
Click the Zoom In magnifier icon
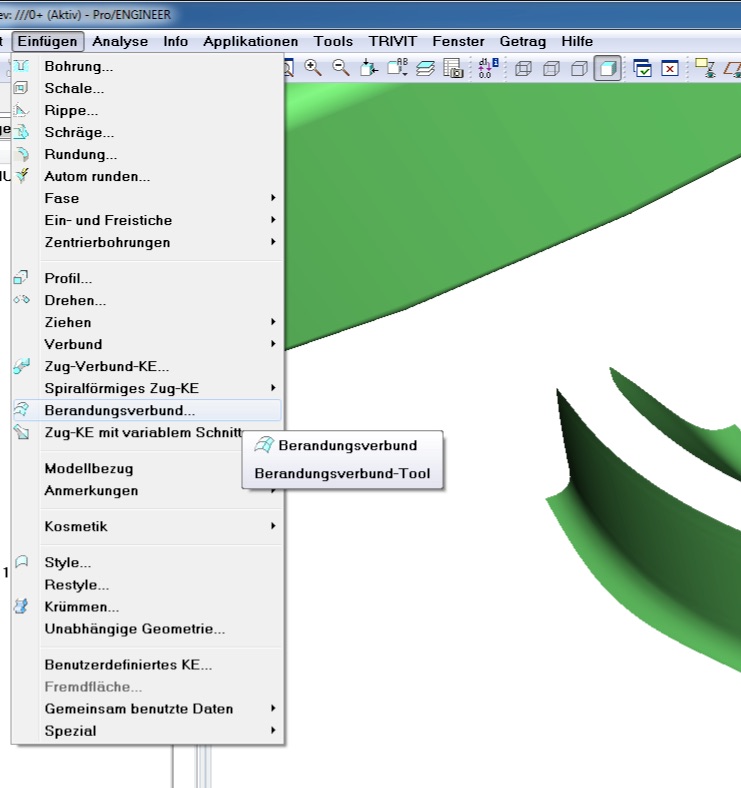pos(313,68)
